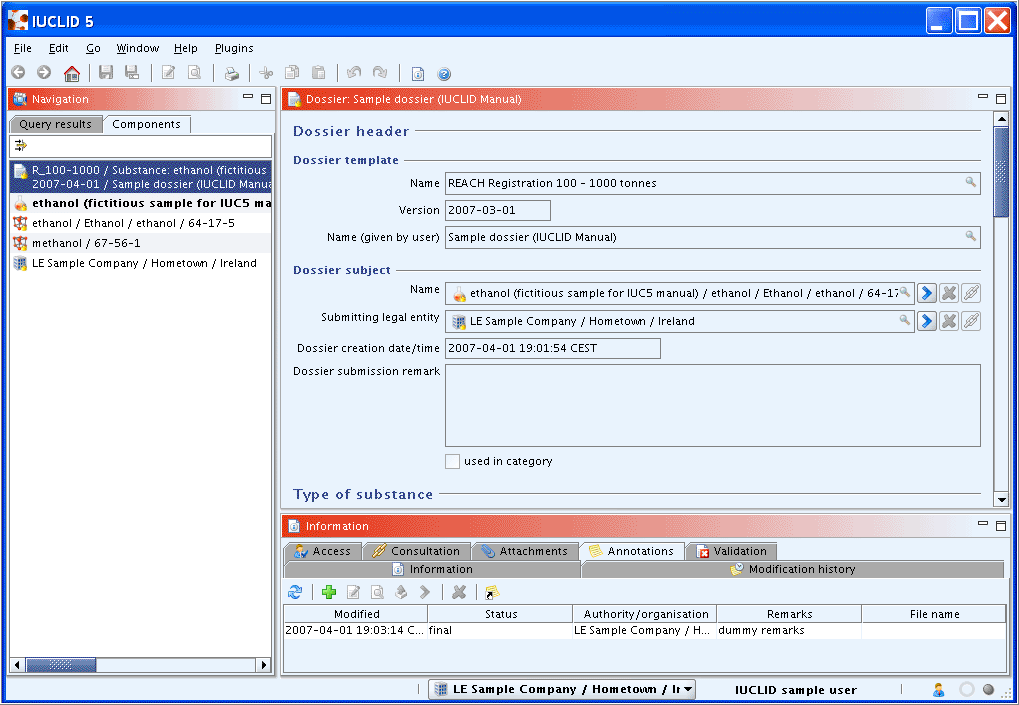This screenshot has width=1019, height=705.
Task: Open the Modification history tab
Action: [793, 569]
